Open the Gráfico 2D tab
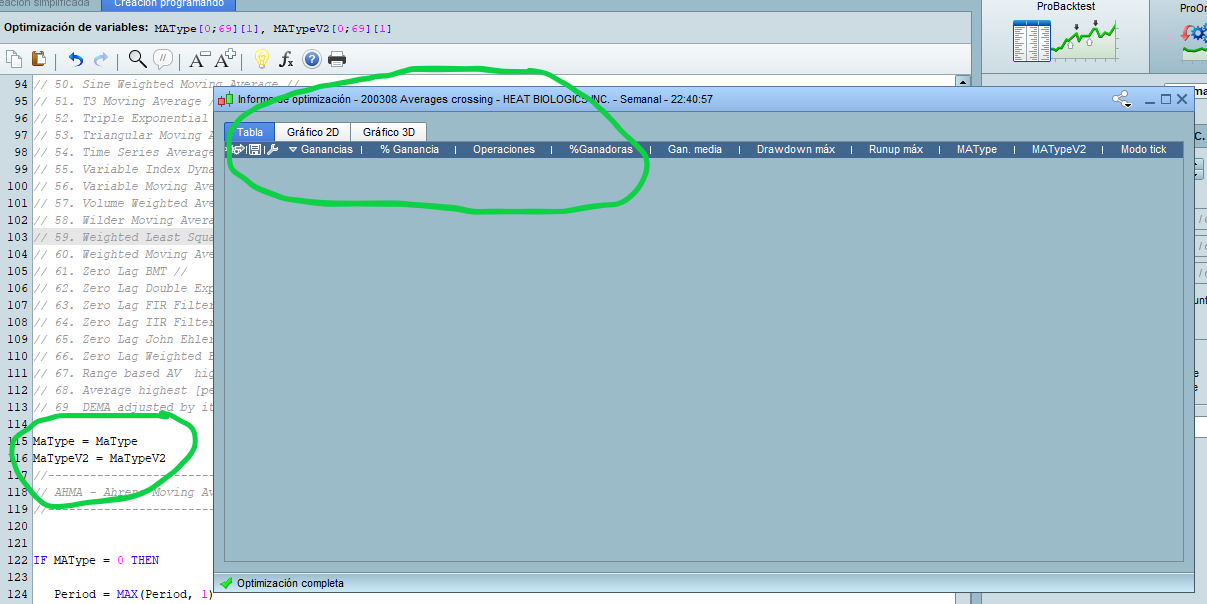Screen dimensions: 1207x604 click(x=313, y=132)
